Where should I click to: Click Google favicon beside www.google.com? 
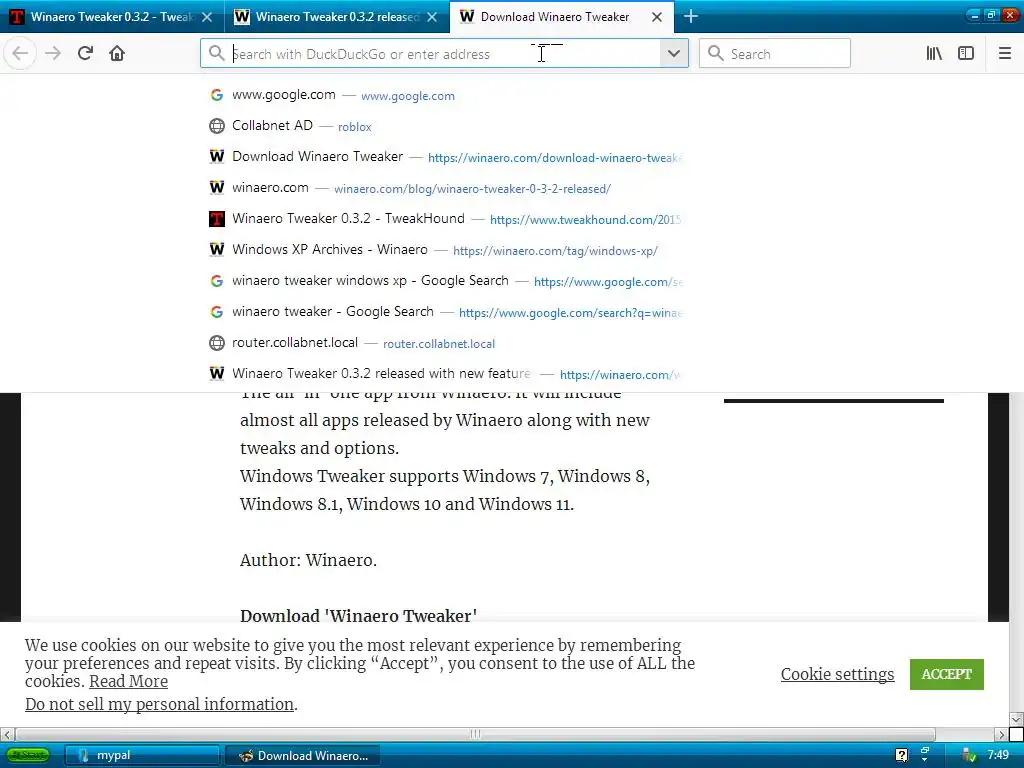pyautogui.click(x=217, y=95)
